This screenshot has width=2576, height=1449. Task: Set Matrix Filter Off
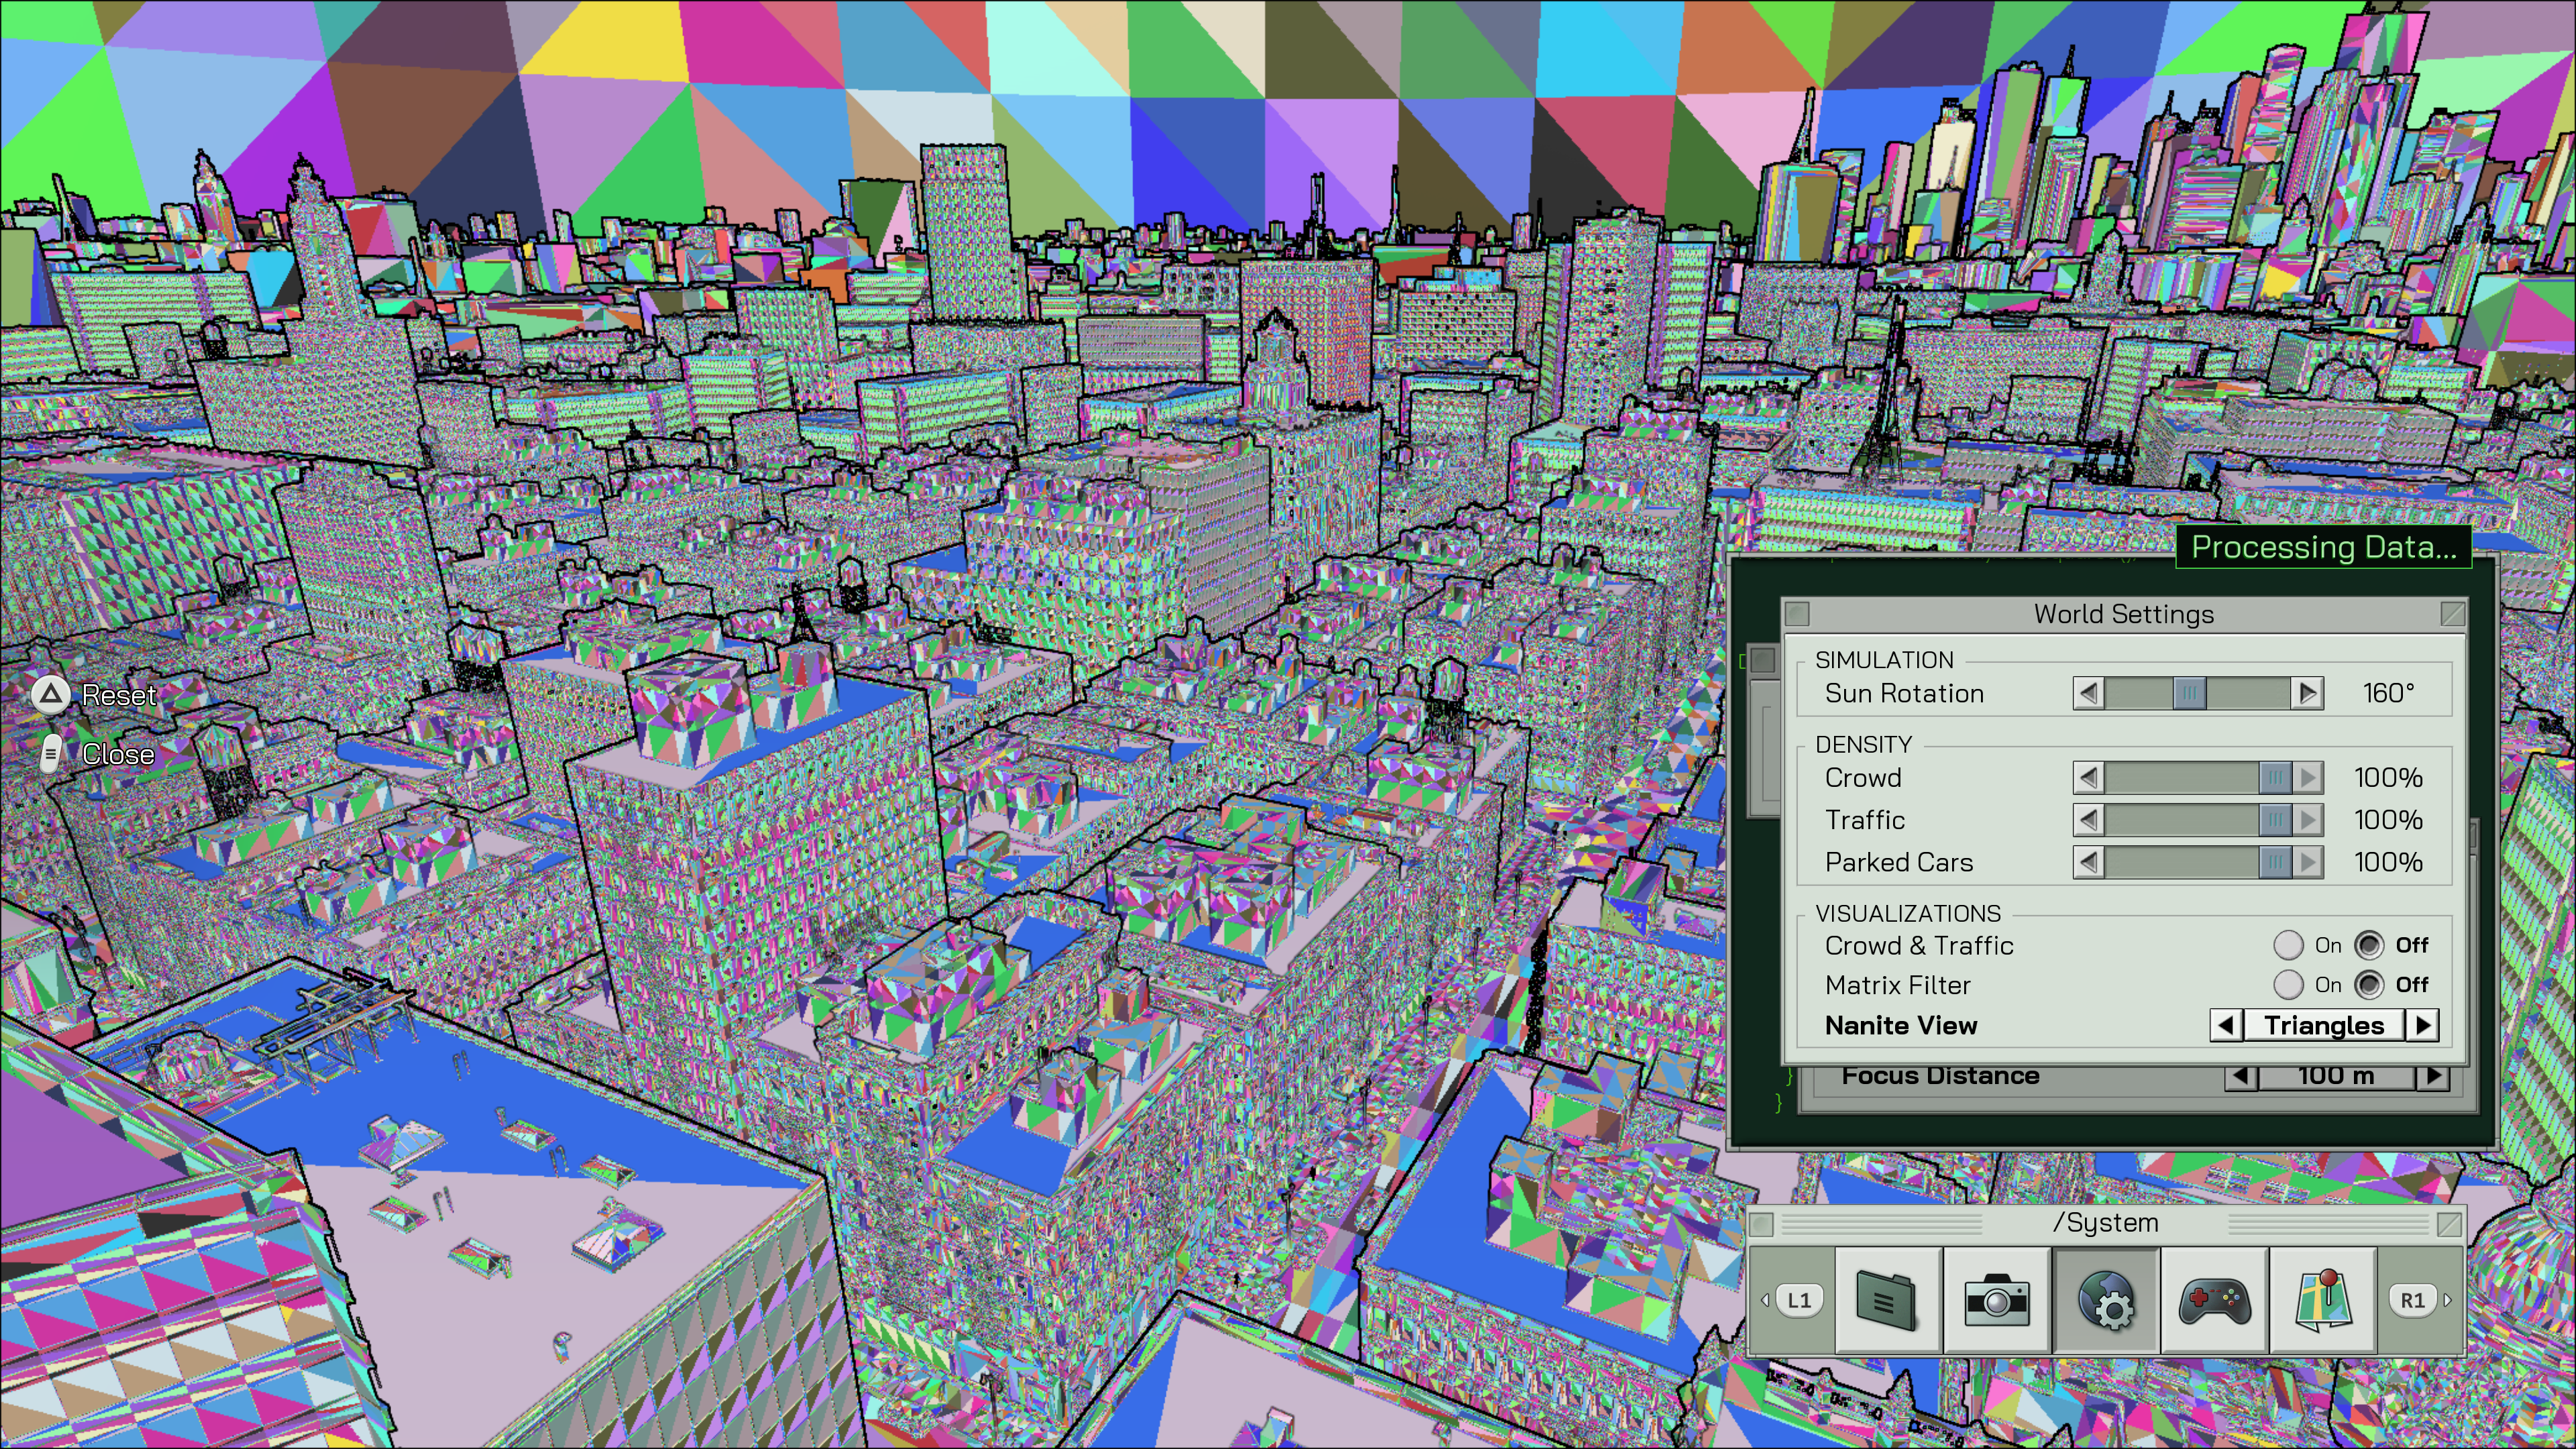tap(2368, 985)
